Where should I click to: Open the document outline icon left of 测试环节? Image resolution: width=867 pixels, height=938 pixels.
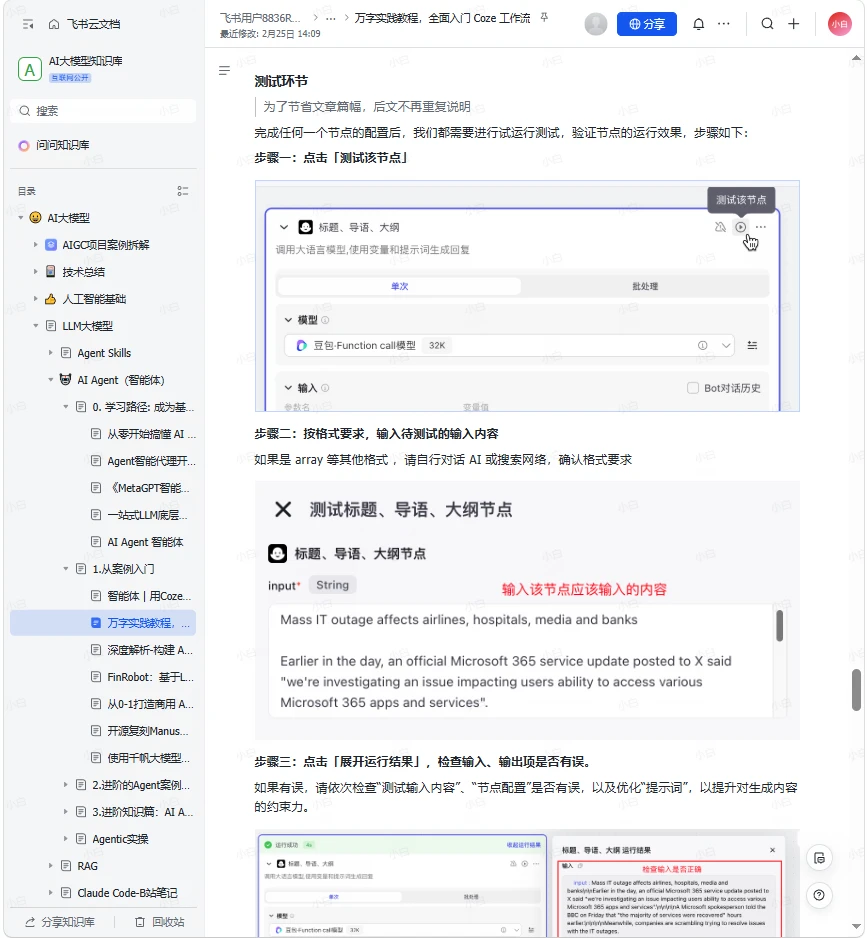click(224, 71)
